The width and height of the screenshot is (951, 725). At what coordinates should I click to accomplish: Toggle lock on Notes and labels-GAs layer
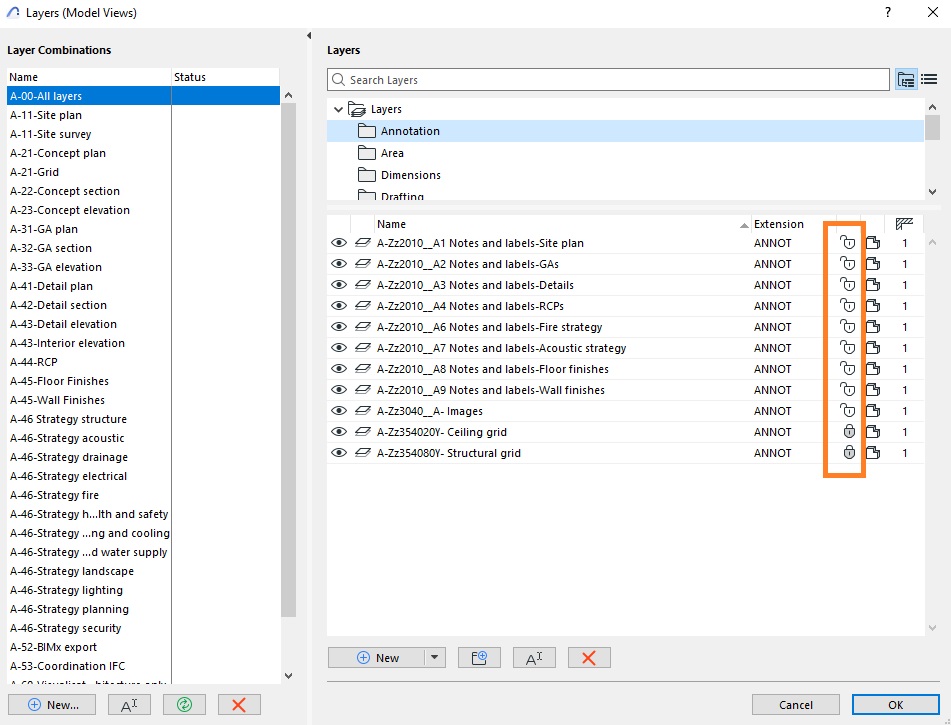click(x=847, y=264)
